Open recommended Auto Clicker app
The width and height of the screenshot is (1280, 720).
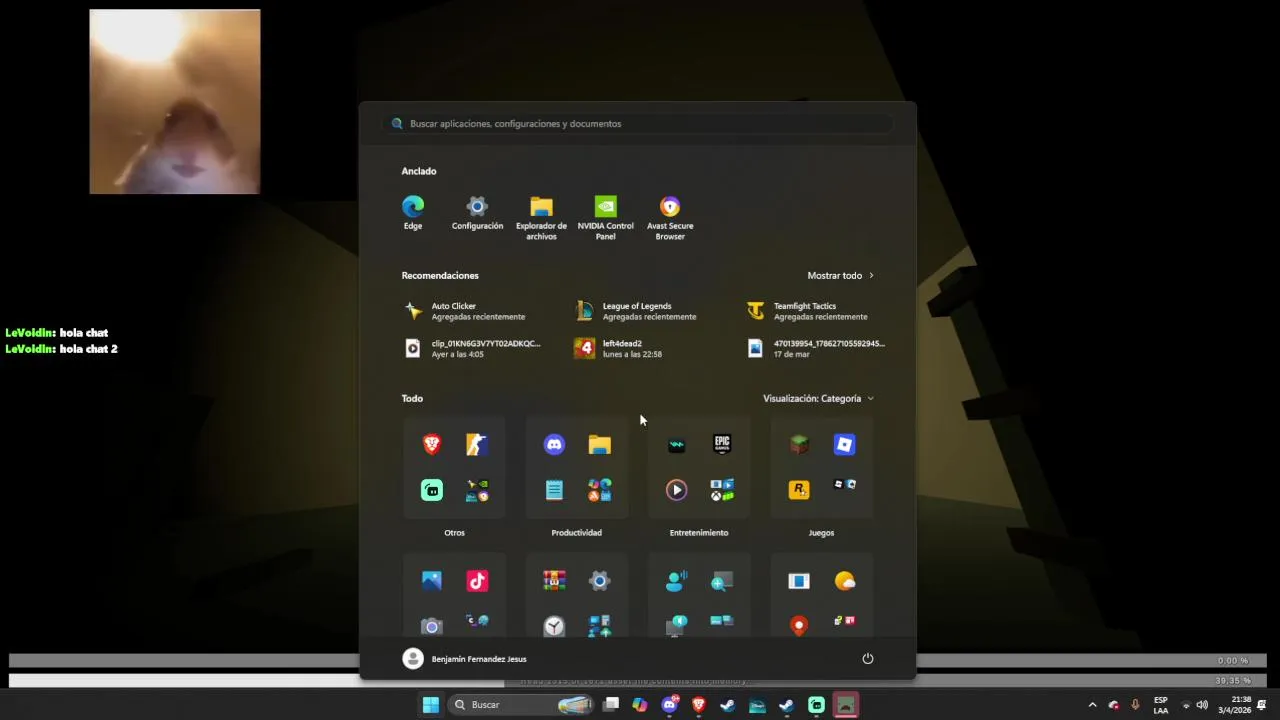point(465,311)
